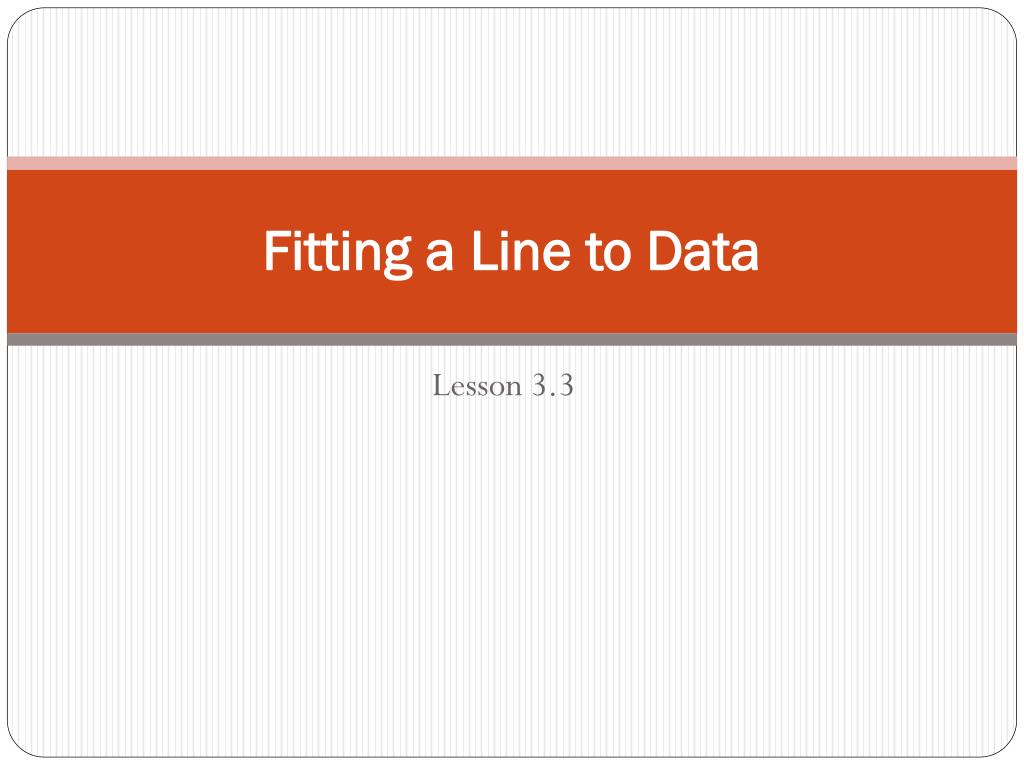The height and width of the screenshot is (768, 1024).
Task: Click the rounded top-right corner of the slide
Action: [x=1004, y=20]
